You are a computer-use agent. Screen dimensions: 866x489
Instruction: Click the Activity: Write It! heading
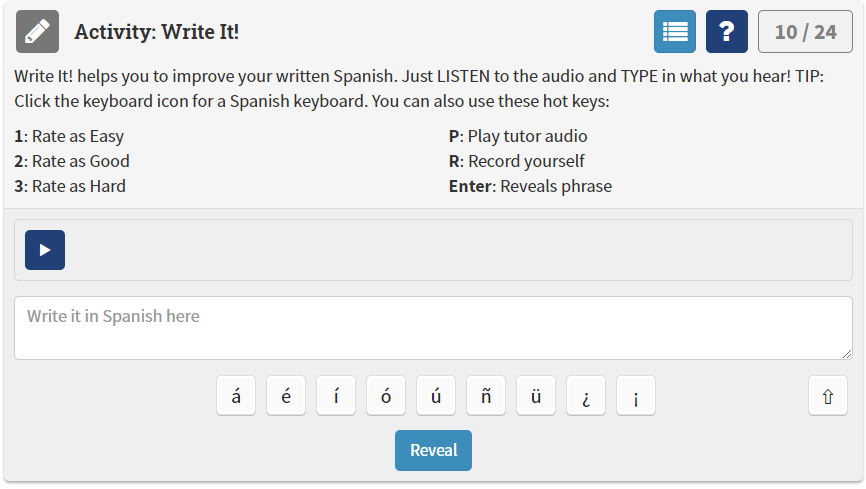click(157, 32)
